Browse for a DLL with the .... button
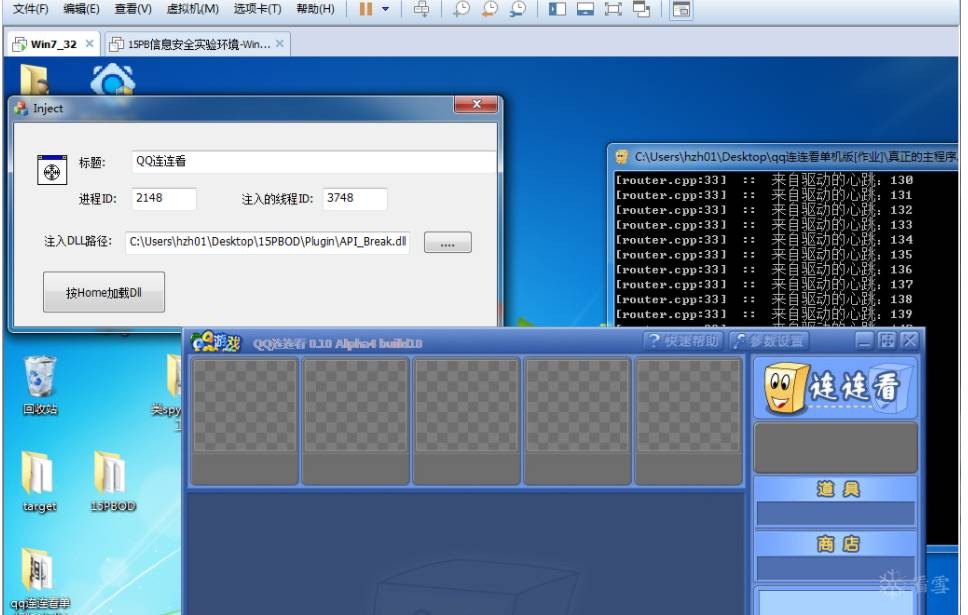 click(448, 242)
